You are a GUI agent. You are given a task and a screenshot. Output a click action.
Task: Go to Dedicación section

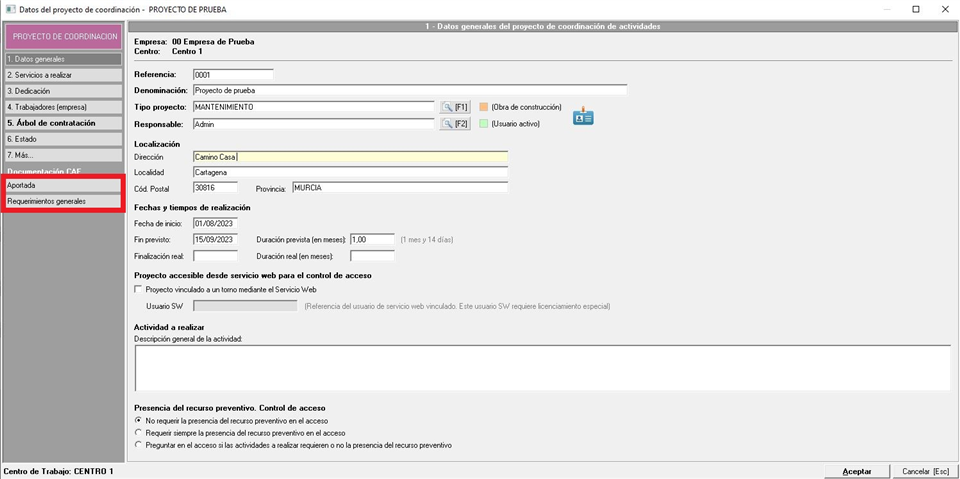coord(63,91)
